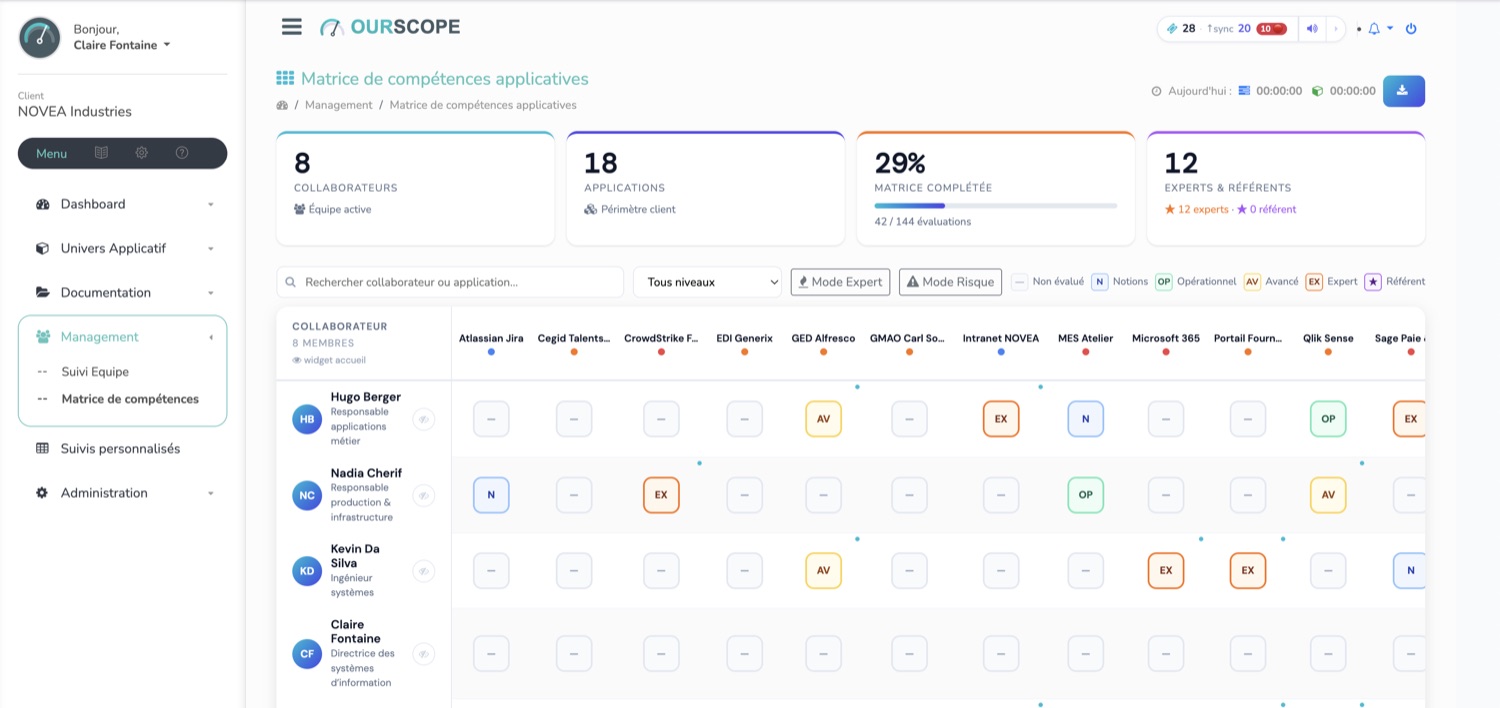Click the Atlassian Jira column header

pos(491,338)
